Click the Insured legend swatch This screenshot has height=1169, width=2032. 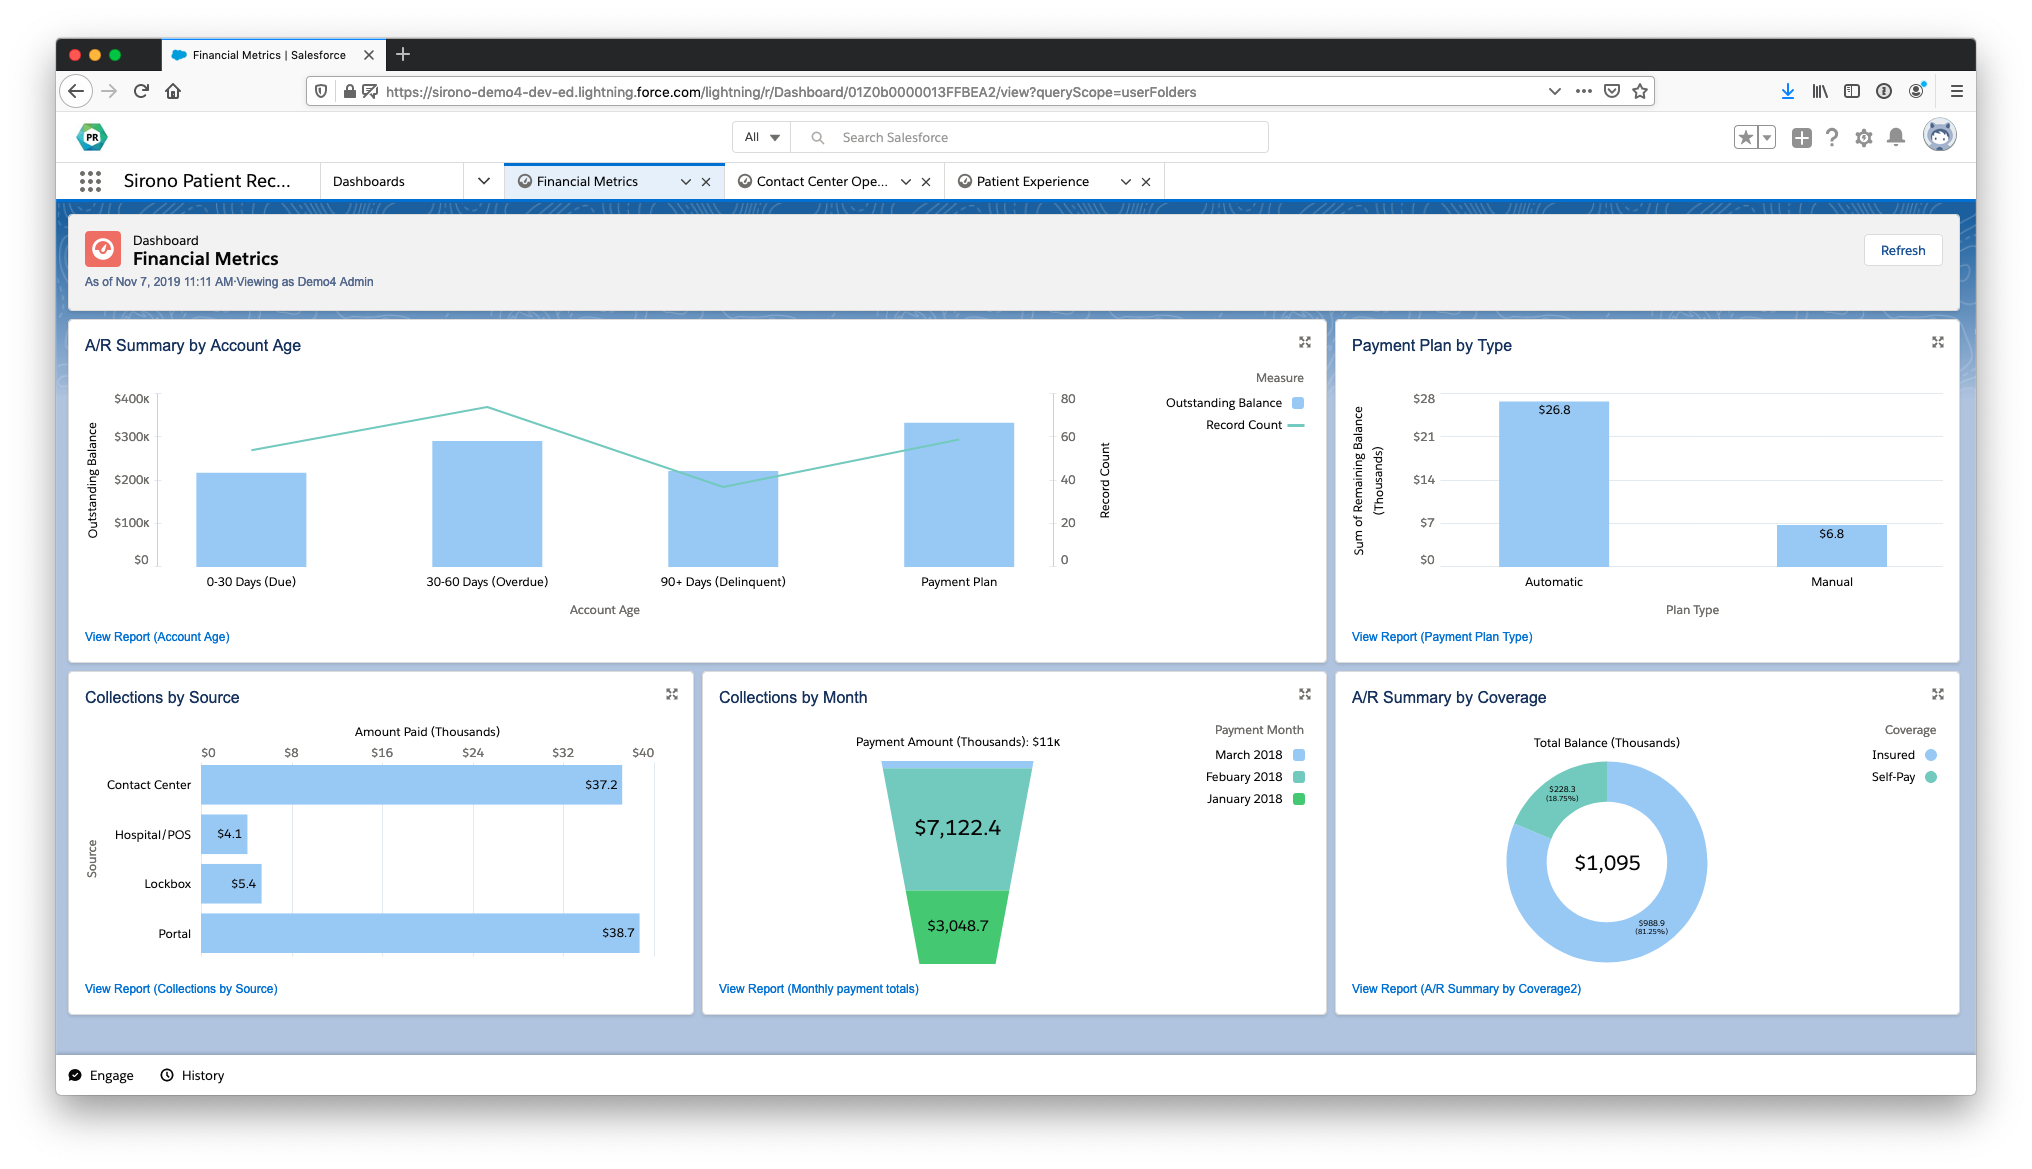(1931, 755)
